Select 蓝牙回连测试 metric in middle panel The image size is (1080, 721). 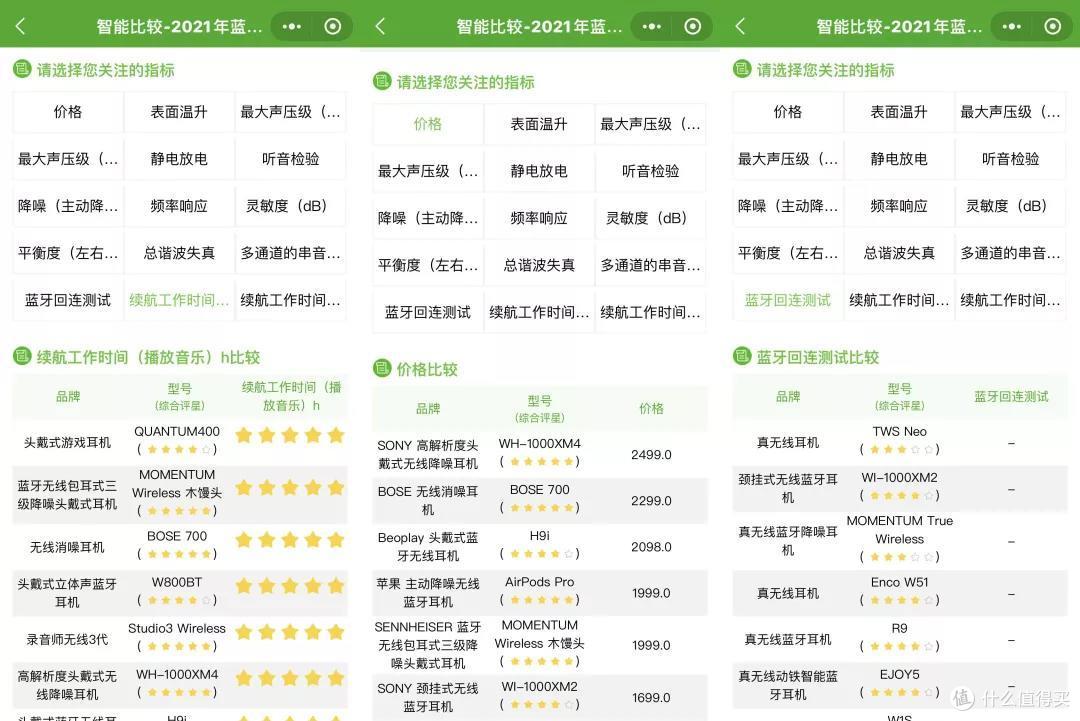tap(428, 313)
